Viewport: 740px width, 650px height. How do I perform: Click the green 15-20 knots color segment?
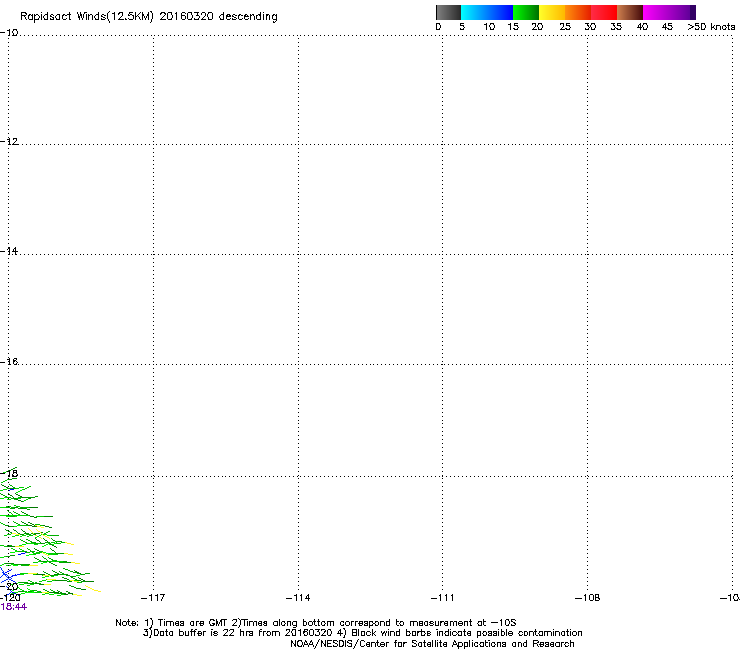(x=526, y=12)
